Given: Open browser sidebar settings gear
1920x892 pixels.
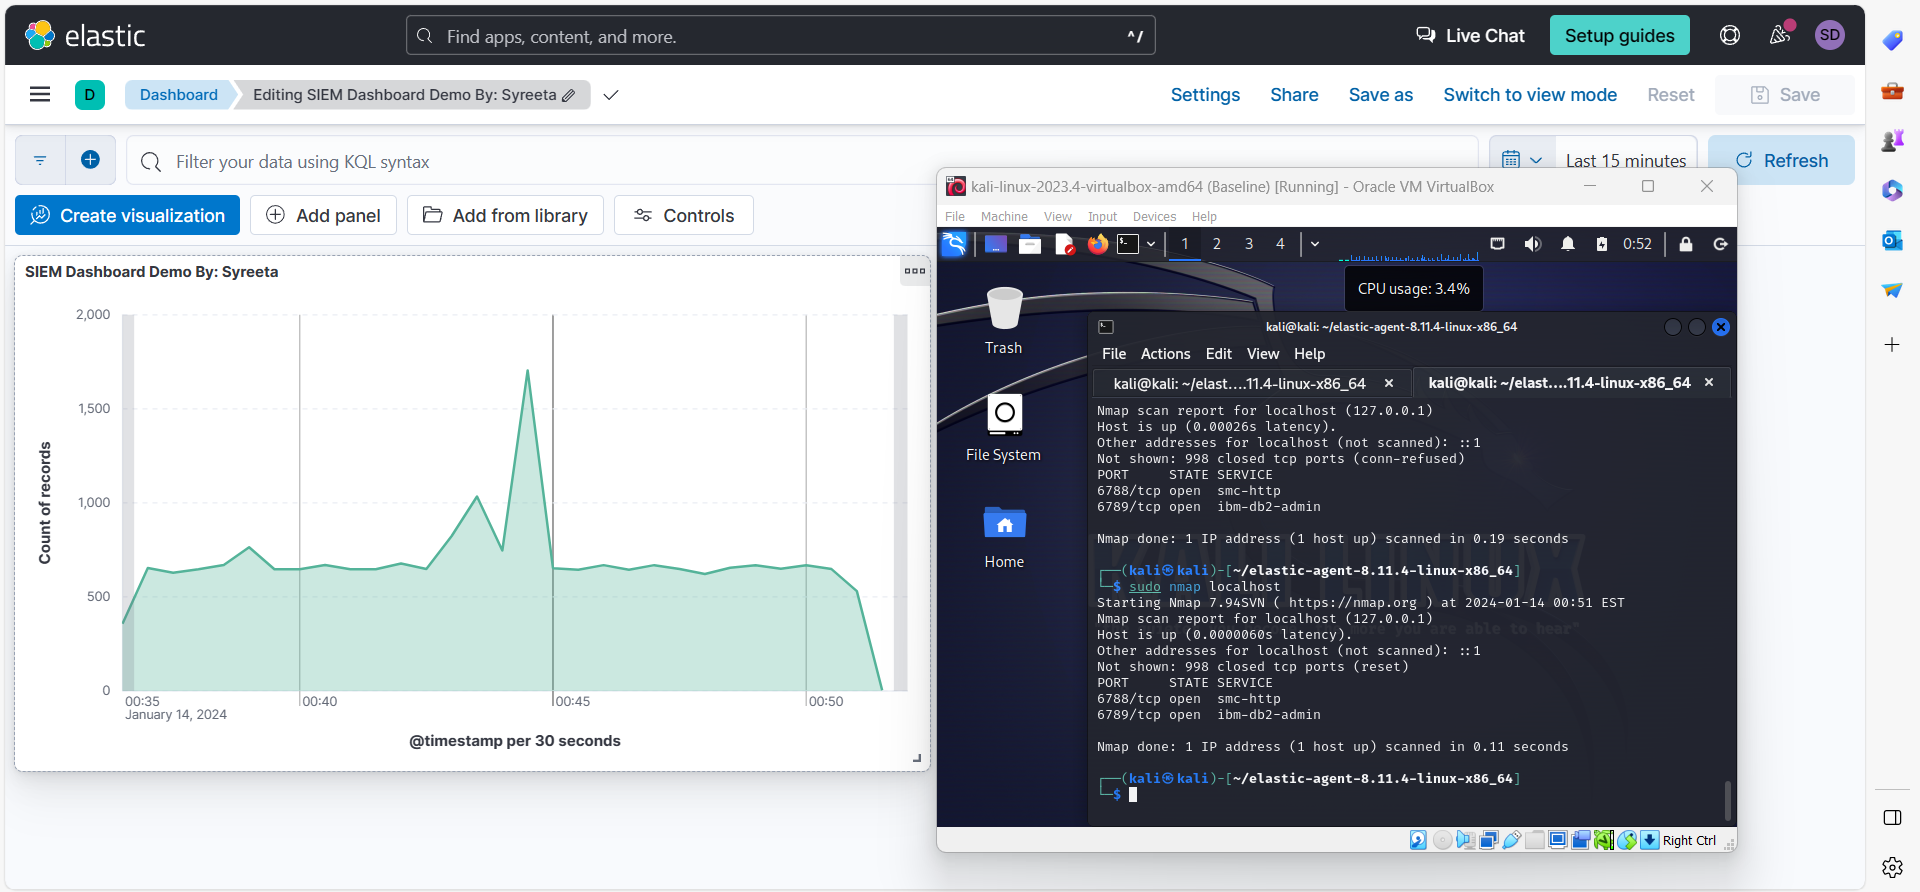Looking at the screenshot, I should 1892,868.
